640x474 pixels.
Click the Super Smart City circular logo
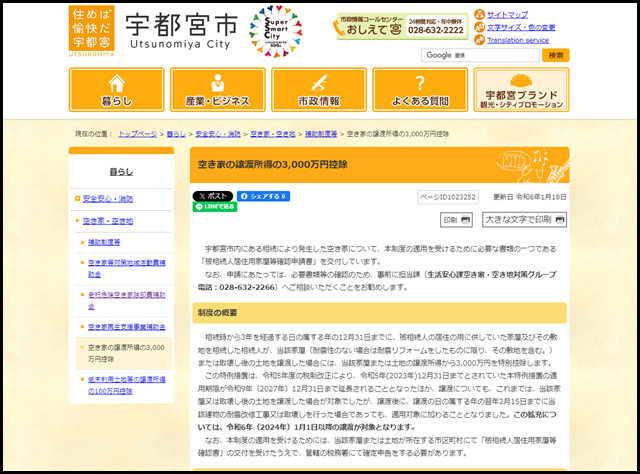click(x=276, y=31)
